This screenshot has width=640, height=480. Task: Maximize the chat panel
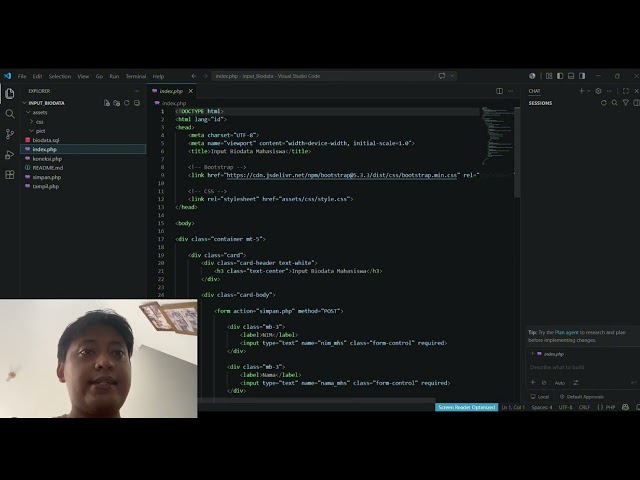(626, 91)
